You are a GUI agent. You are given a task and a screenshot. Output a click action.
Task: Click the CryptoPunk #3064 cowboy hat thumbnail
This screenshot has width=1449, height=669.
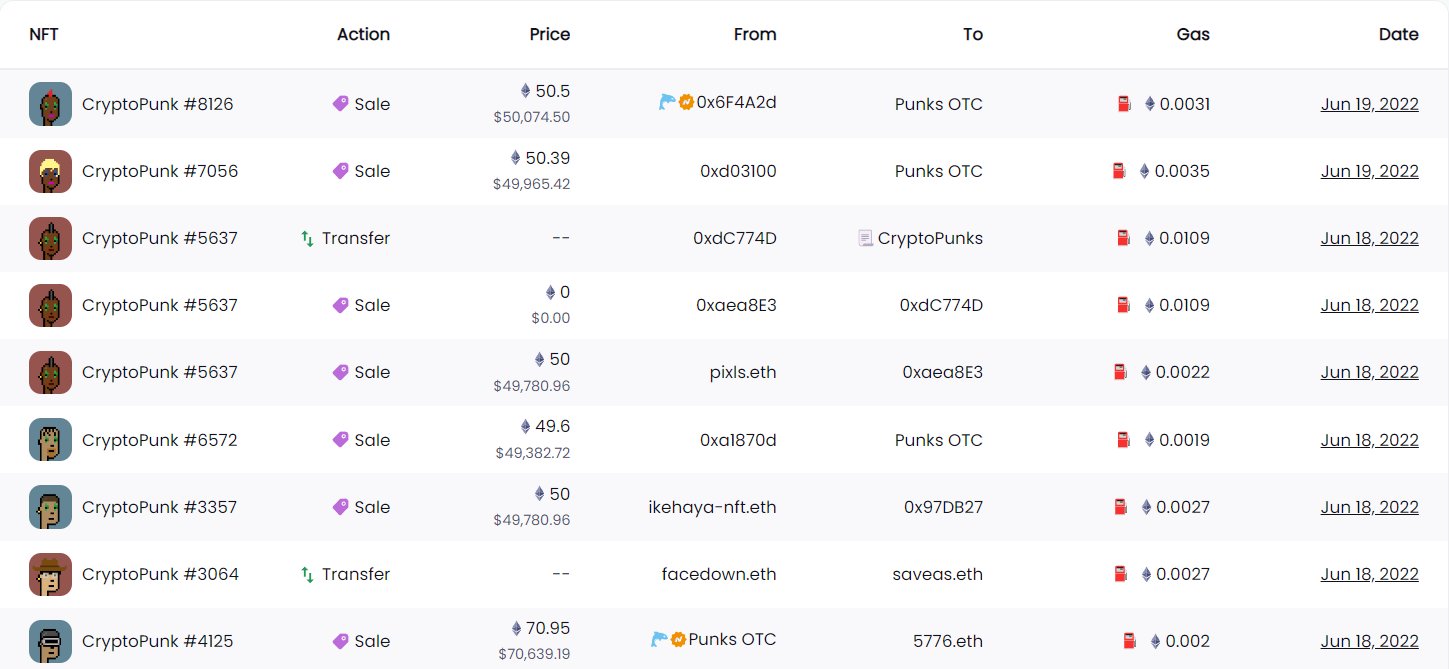(x=50, y=574)
